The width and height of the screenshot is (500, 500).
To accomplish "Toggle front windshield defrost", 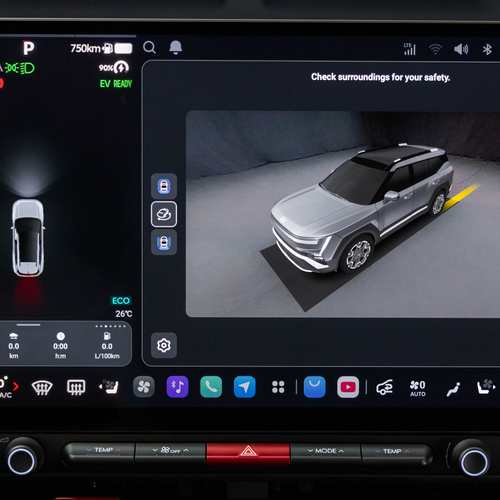I will click(x=42, y=387).
